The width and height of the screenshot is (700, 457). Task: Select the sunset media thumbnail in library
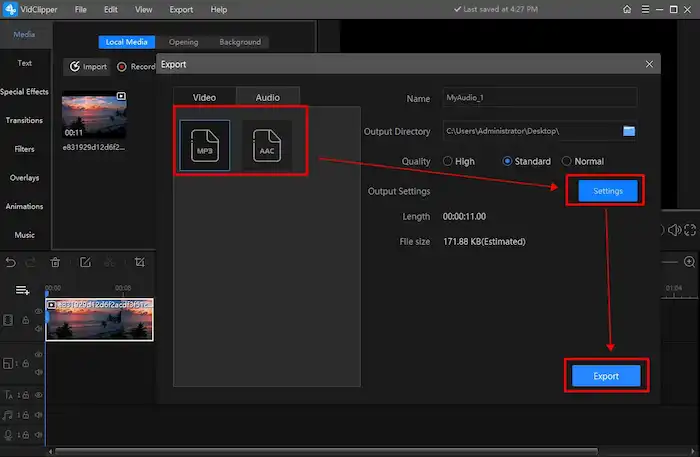click(x=94, y=115)
